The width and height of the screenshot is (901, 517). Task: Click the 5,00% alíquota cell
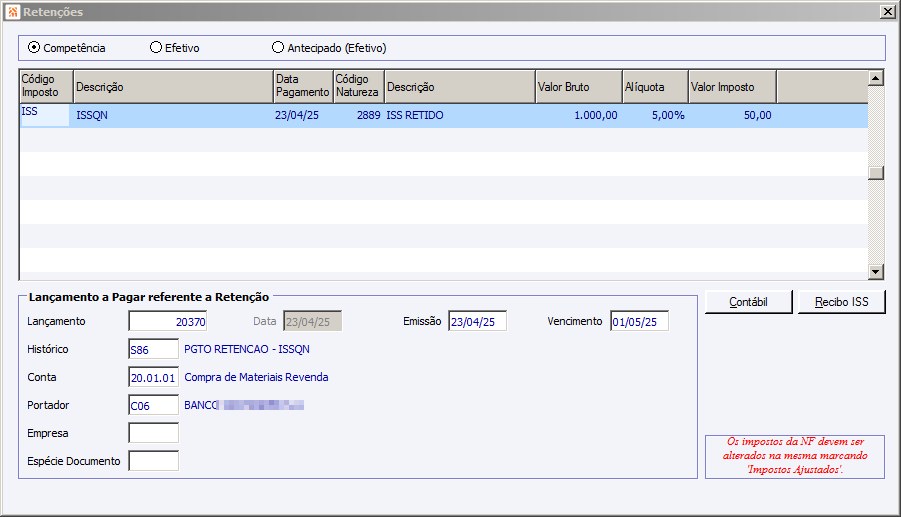coord(656,115)
